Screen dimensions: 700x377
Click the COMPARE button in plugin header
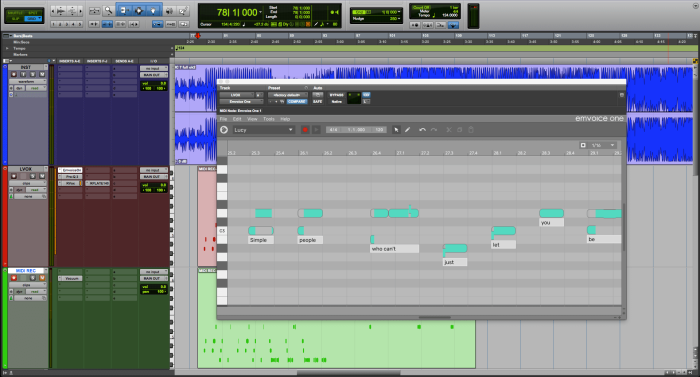point(296,101)
